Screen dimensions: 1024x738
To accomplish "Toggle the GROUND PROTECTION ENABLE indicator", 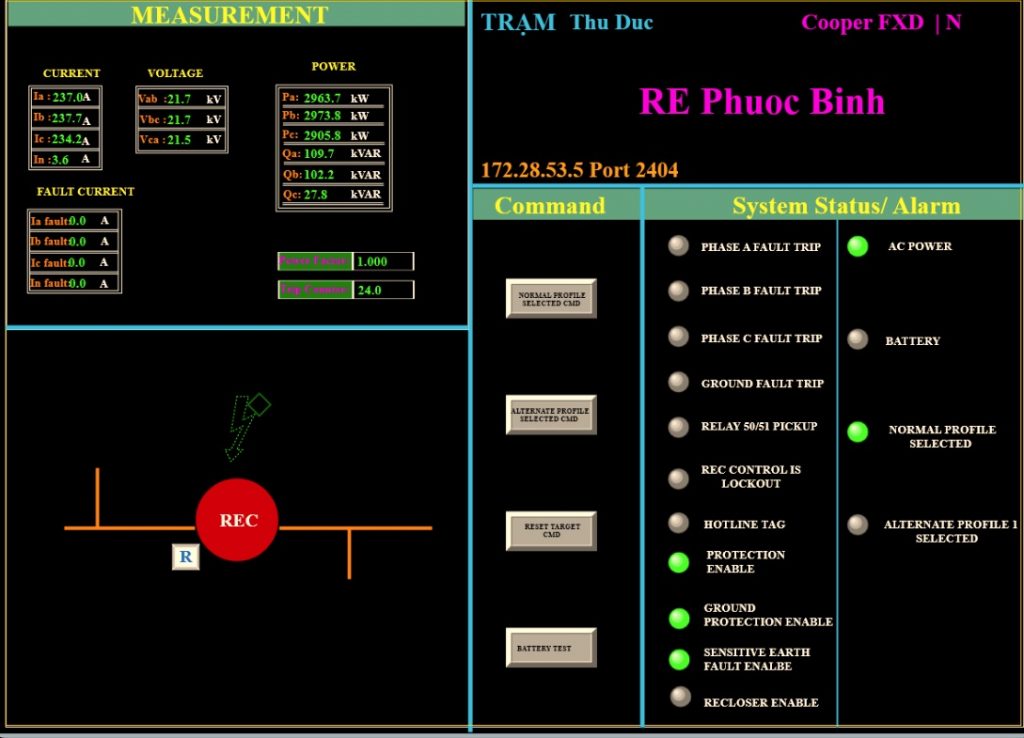I will [x=678, y=618].
